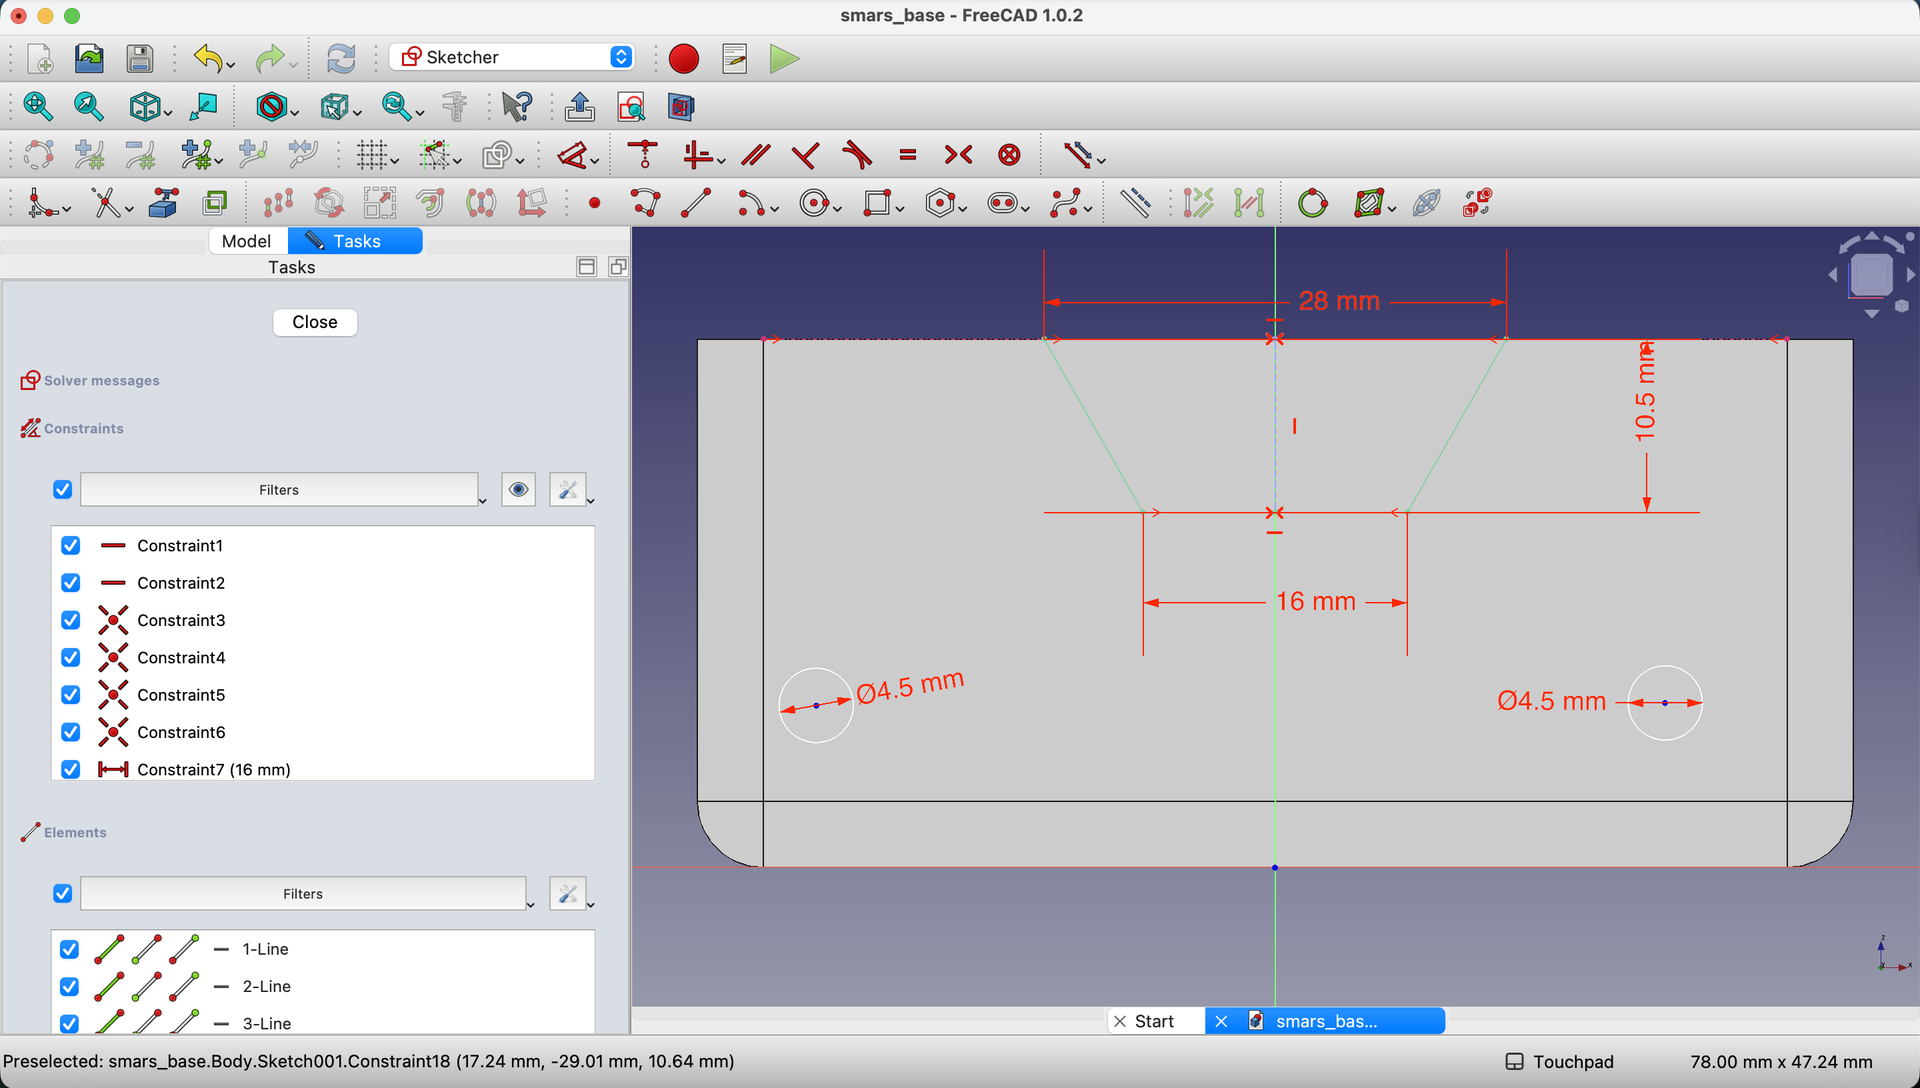This screenshot has height=1088, width=1920.
Task: Click the Touchpad navigation style button
Action: 1560,1062
